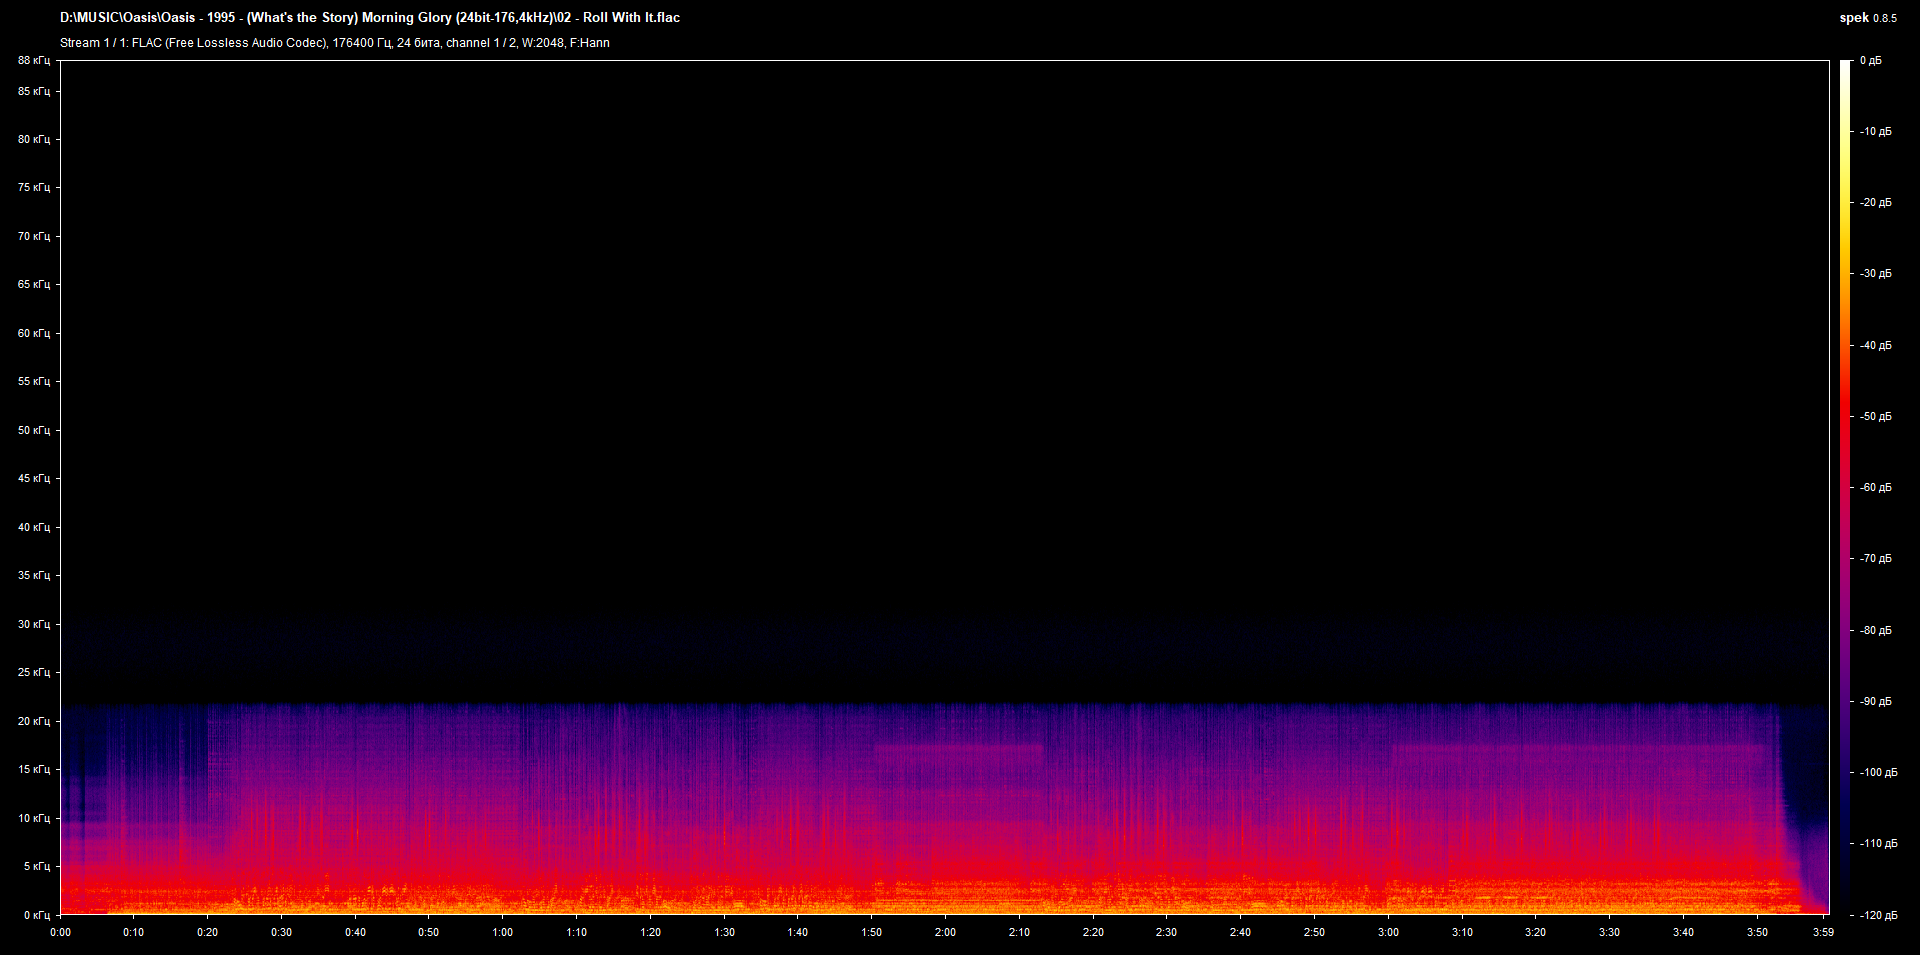Click the spek 0.8.5 version label
Screen dimensions: 1920x955
pyautogui.click(x=1868, y=18)
